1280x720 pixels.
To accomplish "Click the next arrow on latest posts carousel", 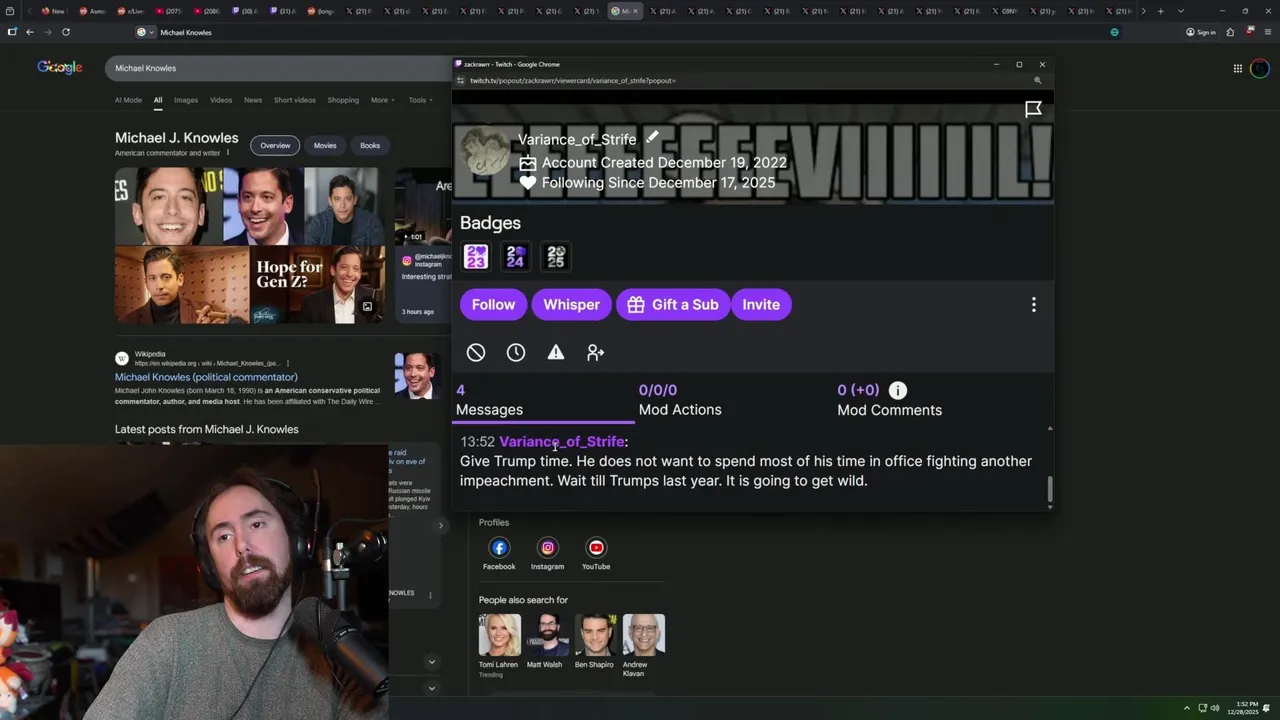I will pos(440,525).
